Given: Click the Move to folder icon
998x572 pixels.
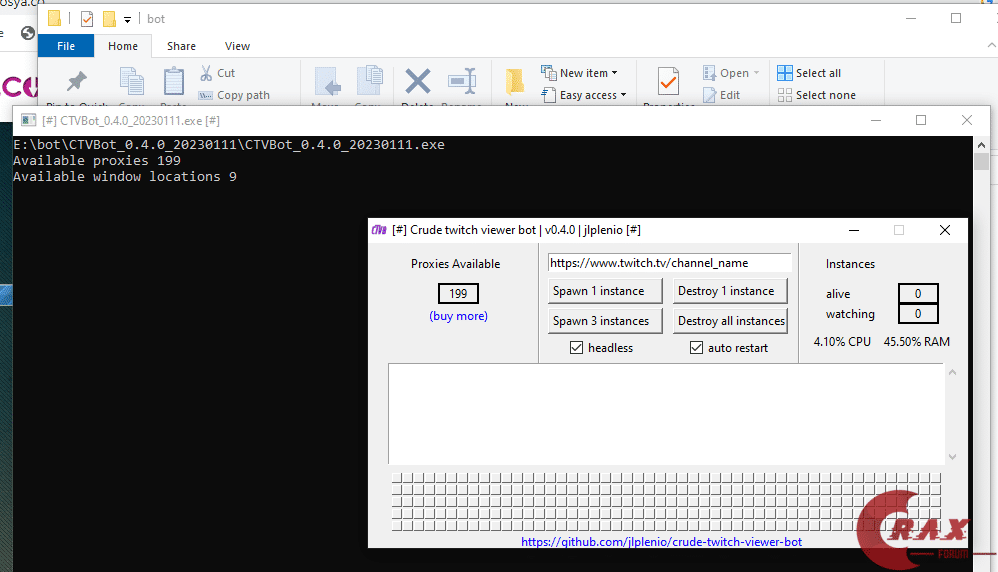Looking at the screenshot, I should pyautogui.click(x=328, y=82).
